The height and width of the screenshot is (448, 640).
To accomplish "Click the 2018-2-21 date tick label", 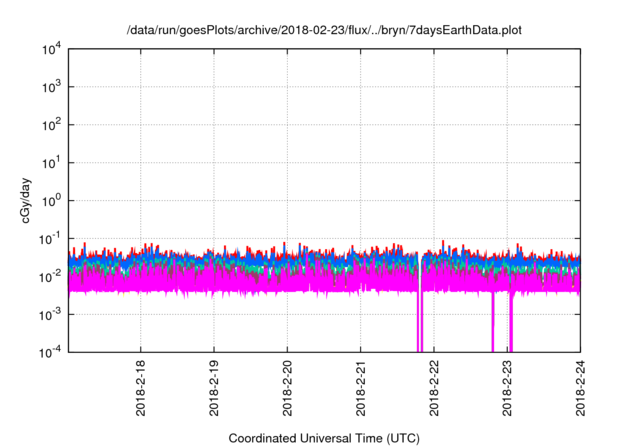I will point(360,388).
